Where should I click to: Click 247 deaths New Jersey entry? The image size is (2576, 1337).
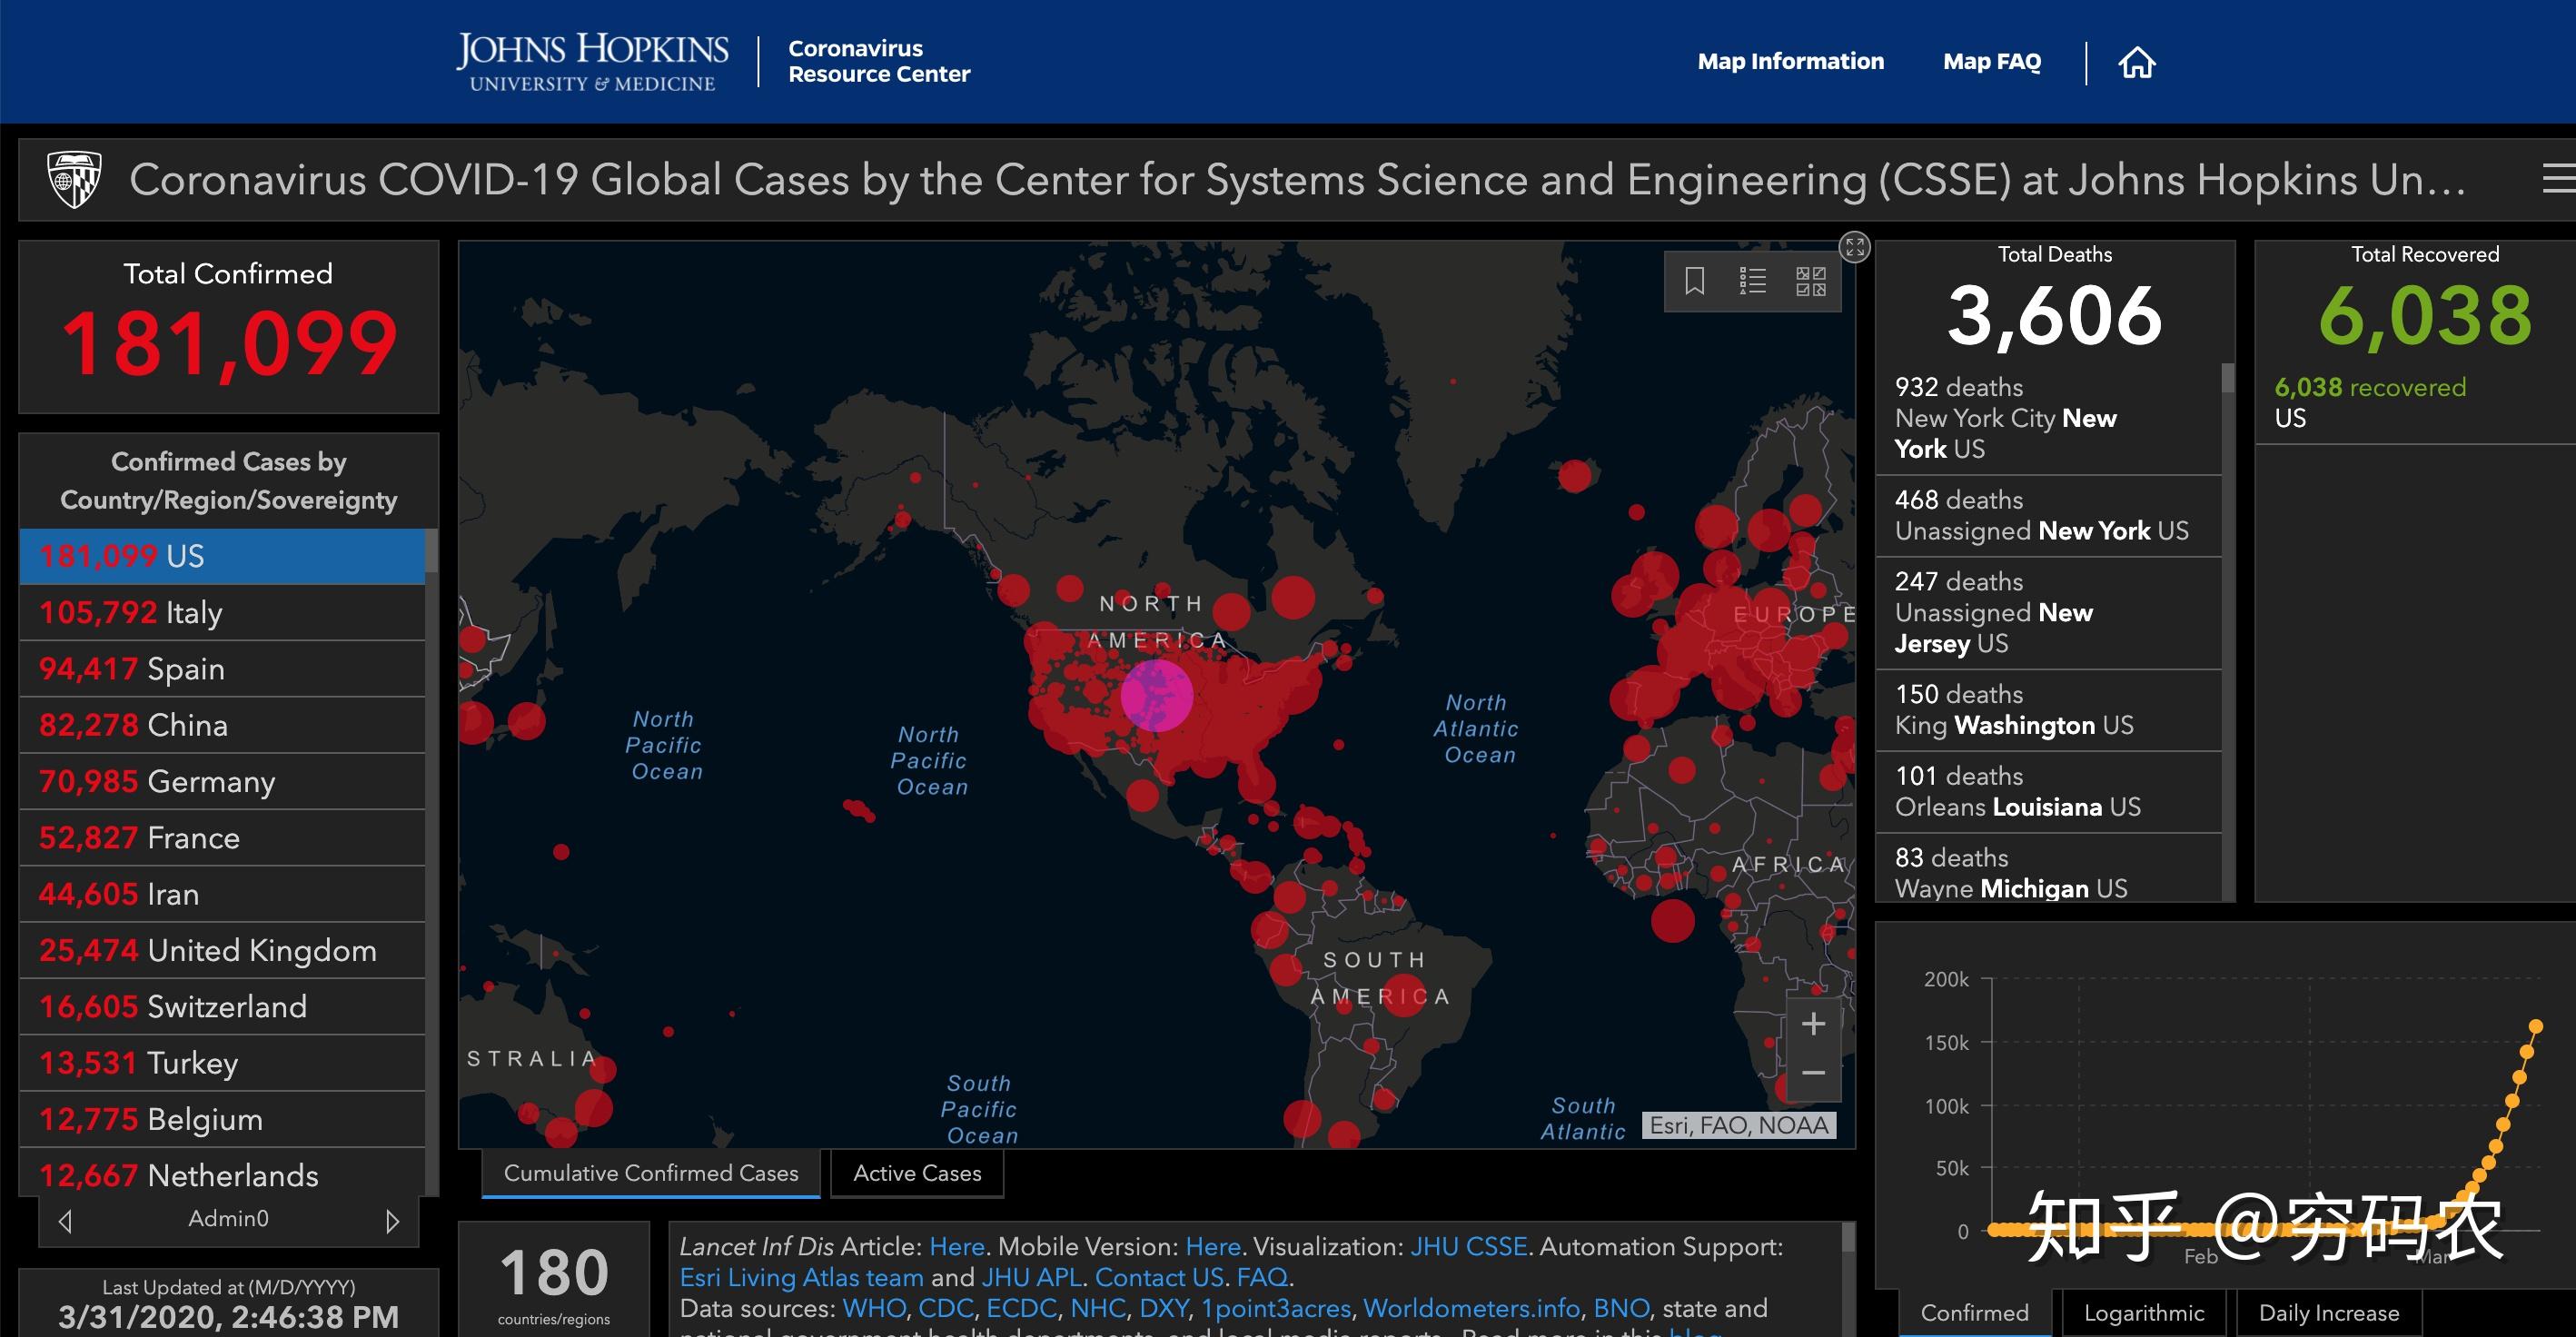[x=2048, y=613]
